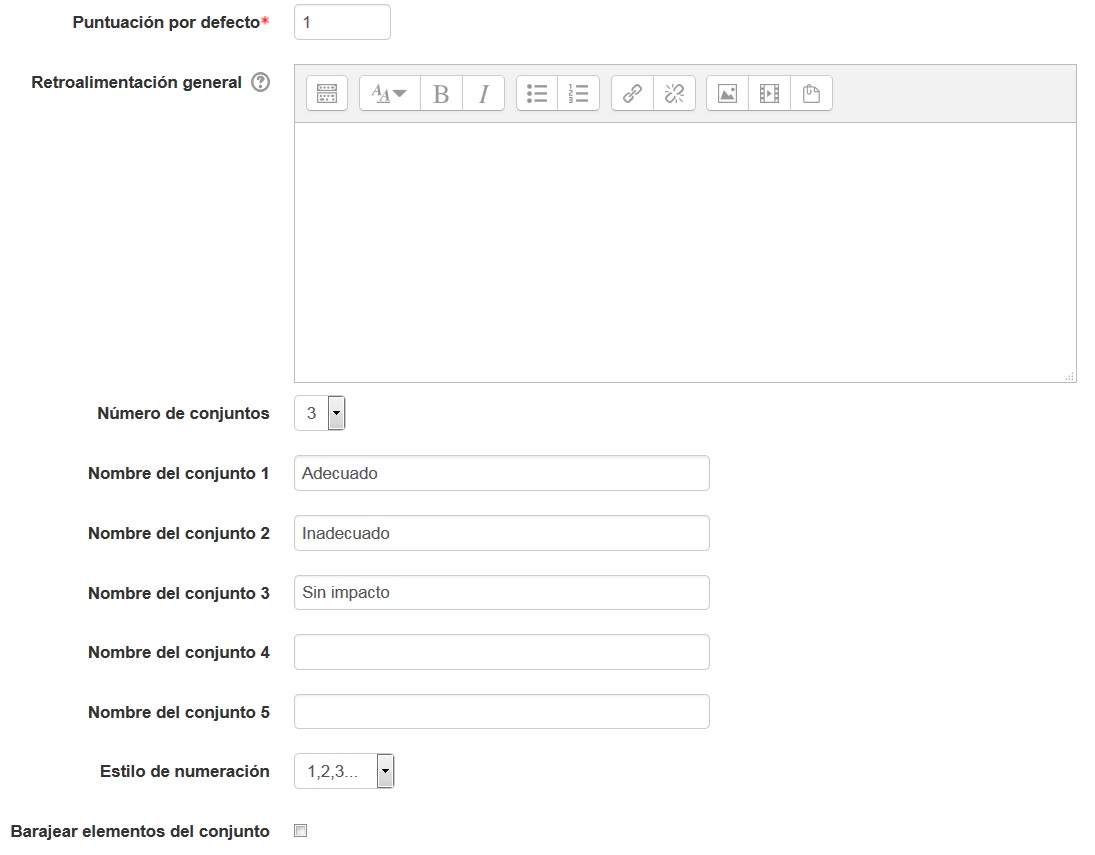This screenshot has width=1095, height=855.
Task: Open the paragraph styles dropdown in editor
Action: tap(389, 94)
